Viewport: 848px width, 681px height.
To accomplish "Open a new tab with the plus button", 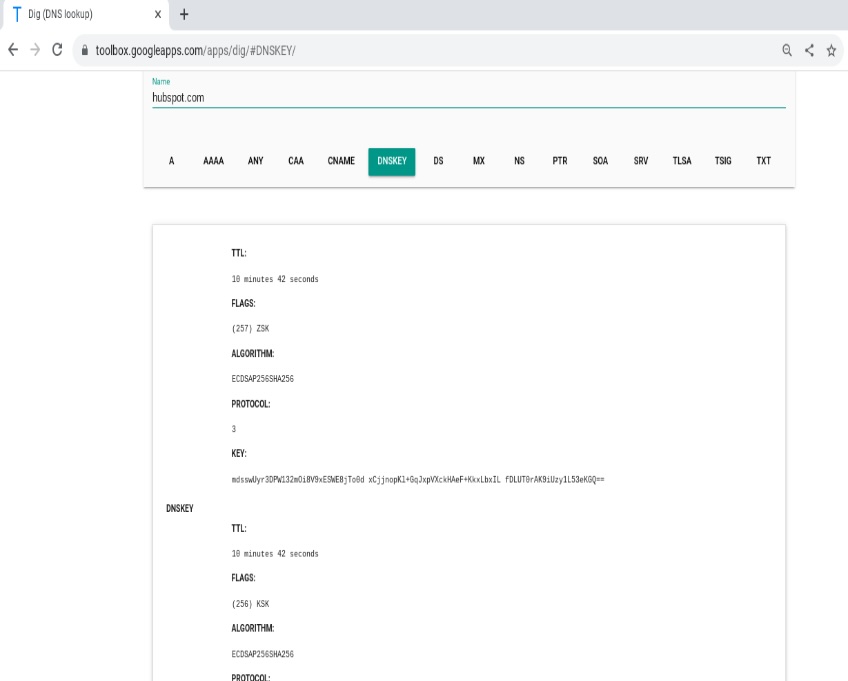I will (184, 14).
